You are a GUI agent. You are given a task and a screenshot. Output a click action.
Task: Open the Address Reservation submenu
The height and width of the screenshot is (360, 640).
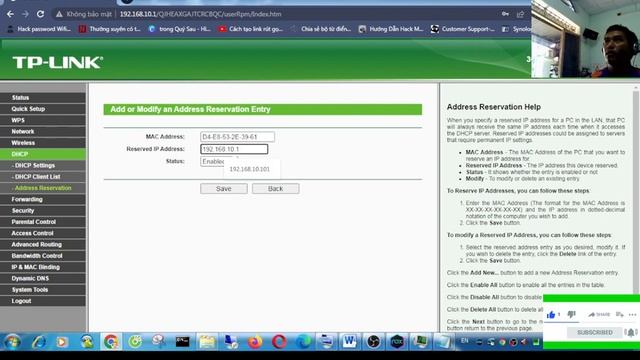pos(43,188)
